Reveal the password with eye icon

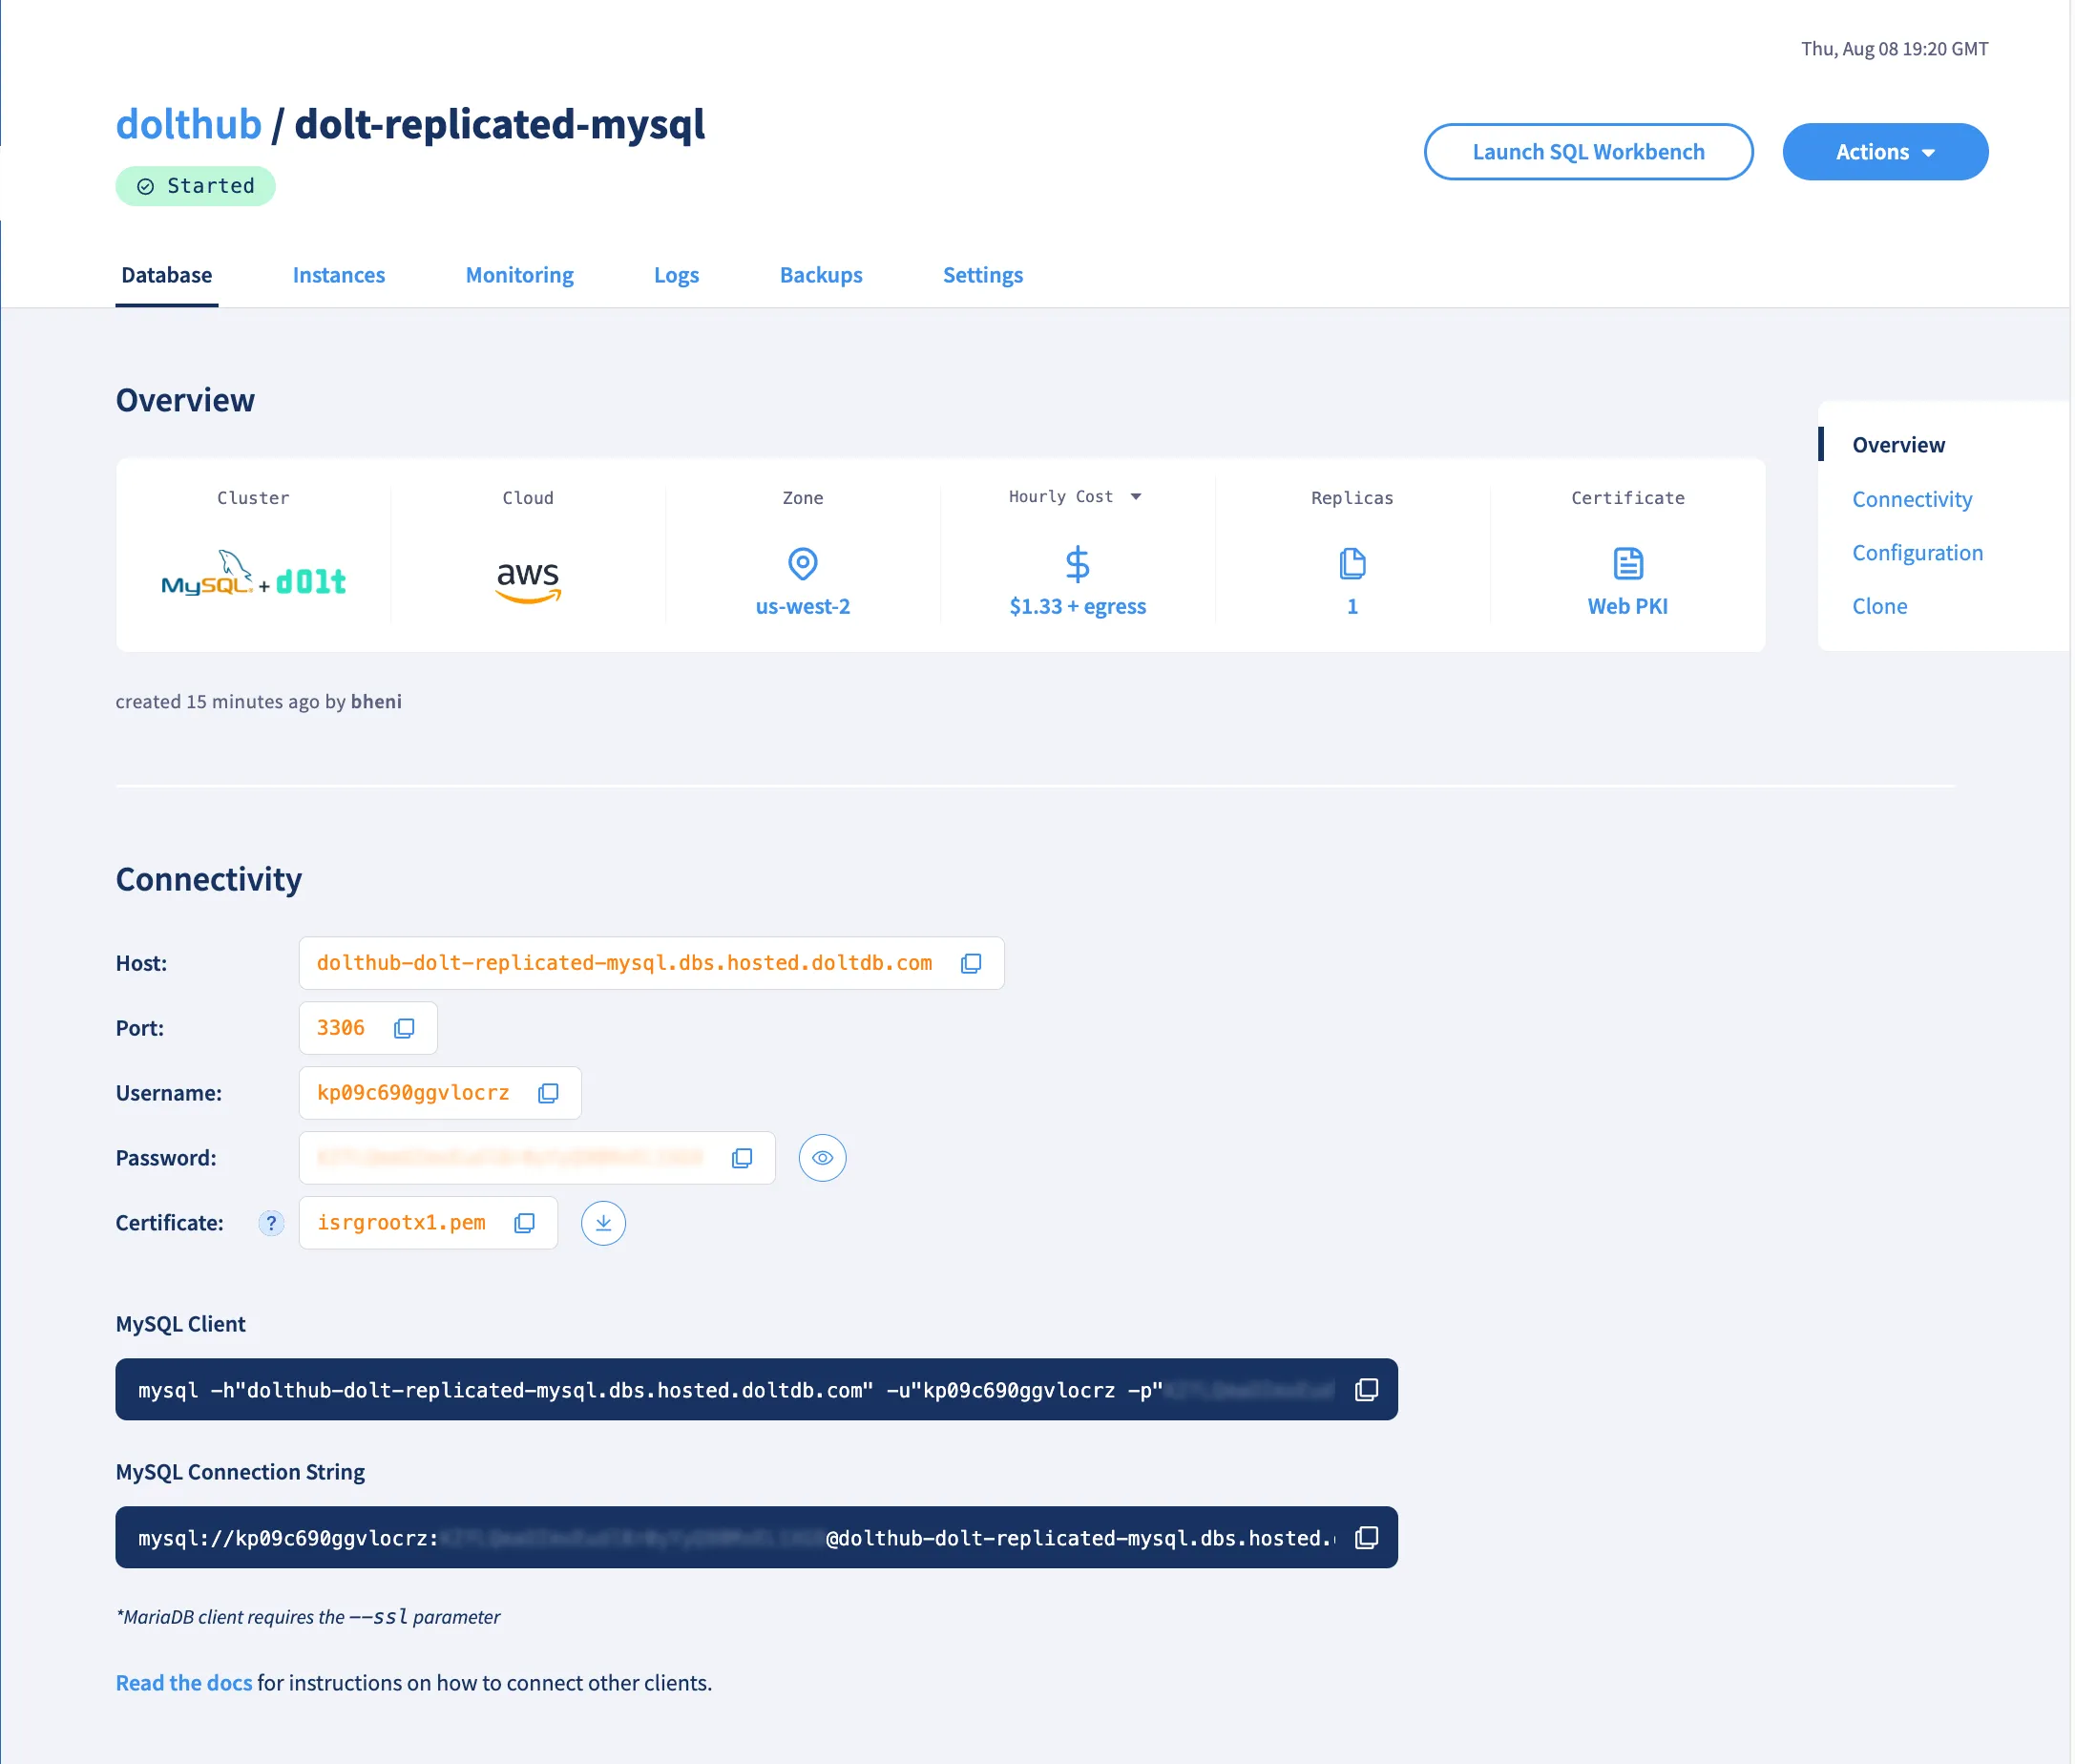(x=822, y=1158)
